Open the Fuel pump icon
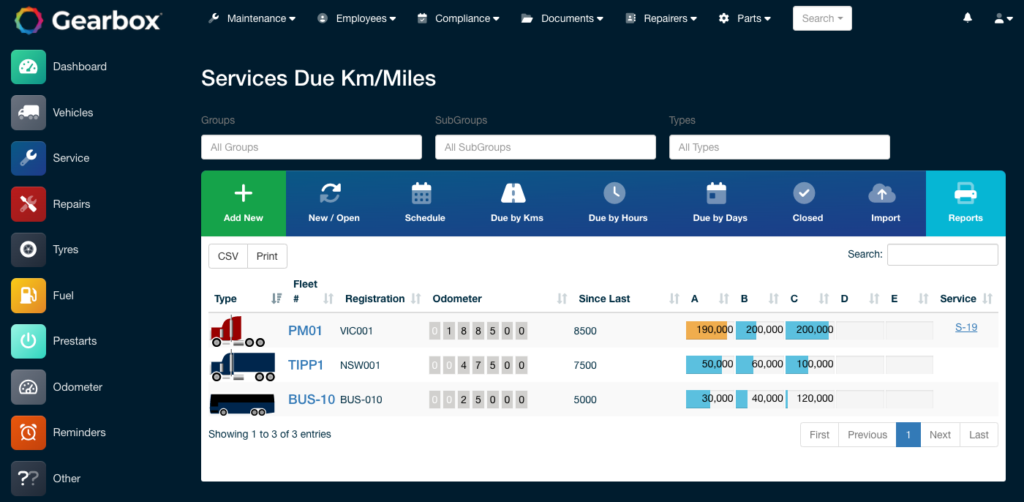The height and width of the screenshot is (502, 1024). coord(29,296)
